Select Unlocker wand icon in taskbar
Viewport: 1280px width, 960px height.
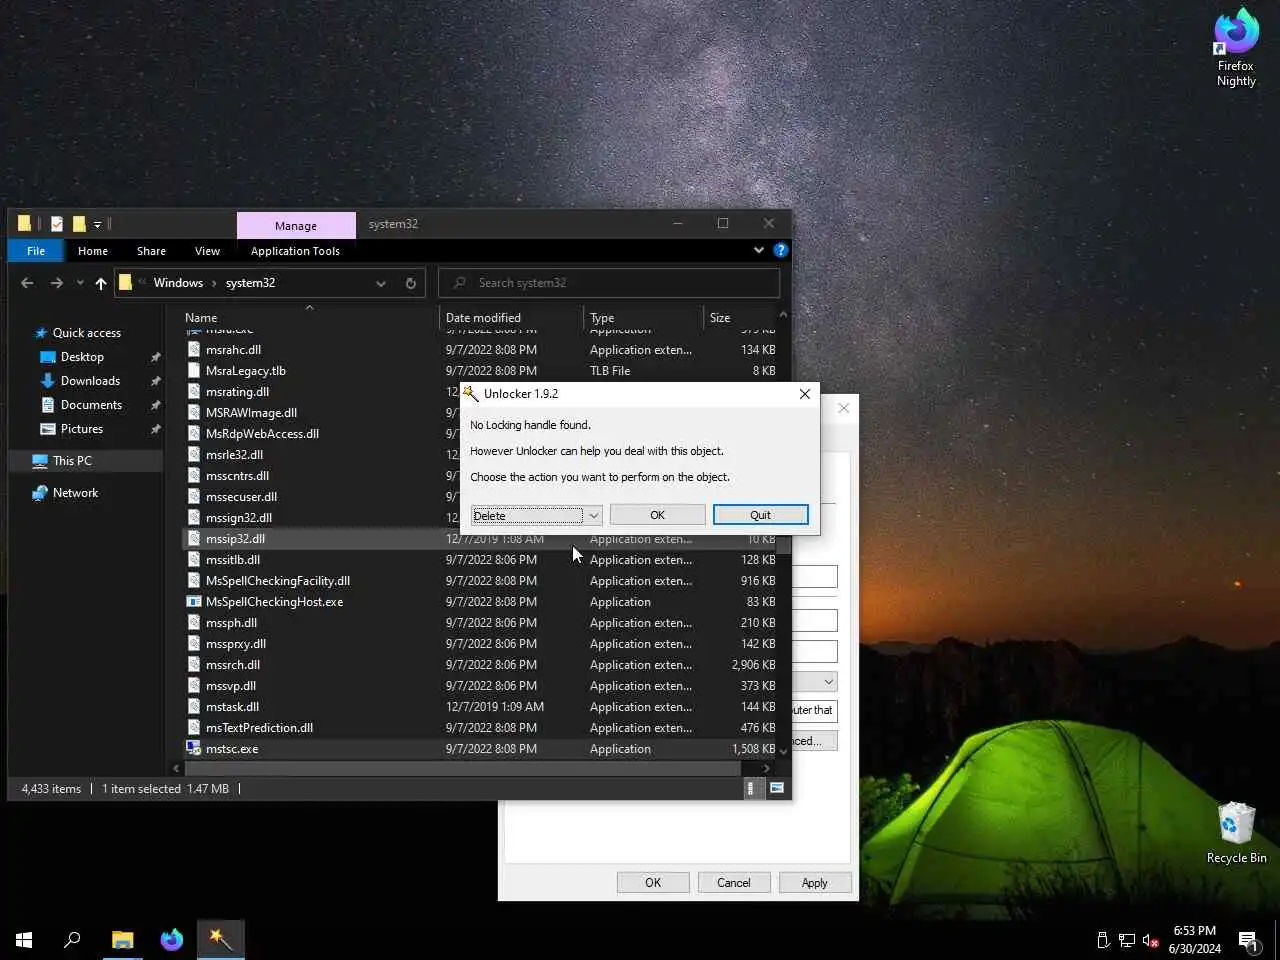pos(221,939)
